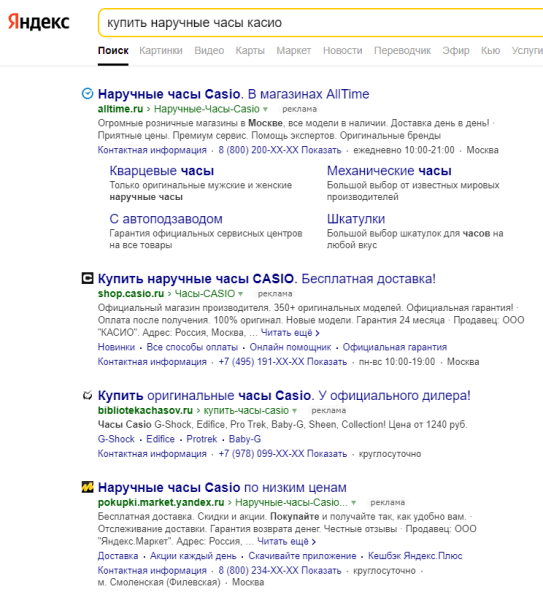Expand the arrow next to купить-часы-casio path
Image resolution: width=543 pixels, height=600 pixels.
click(294, 411)
